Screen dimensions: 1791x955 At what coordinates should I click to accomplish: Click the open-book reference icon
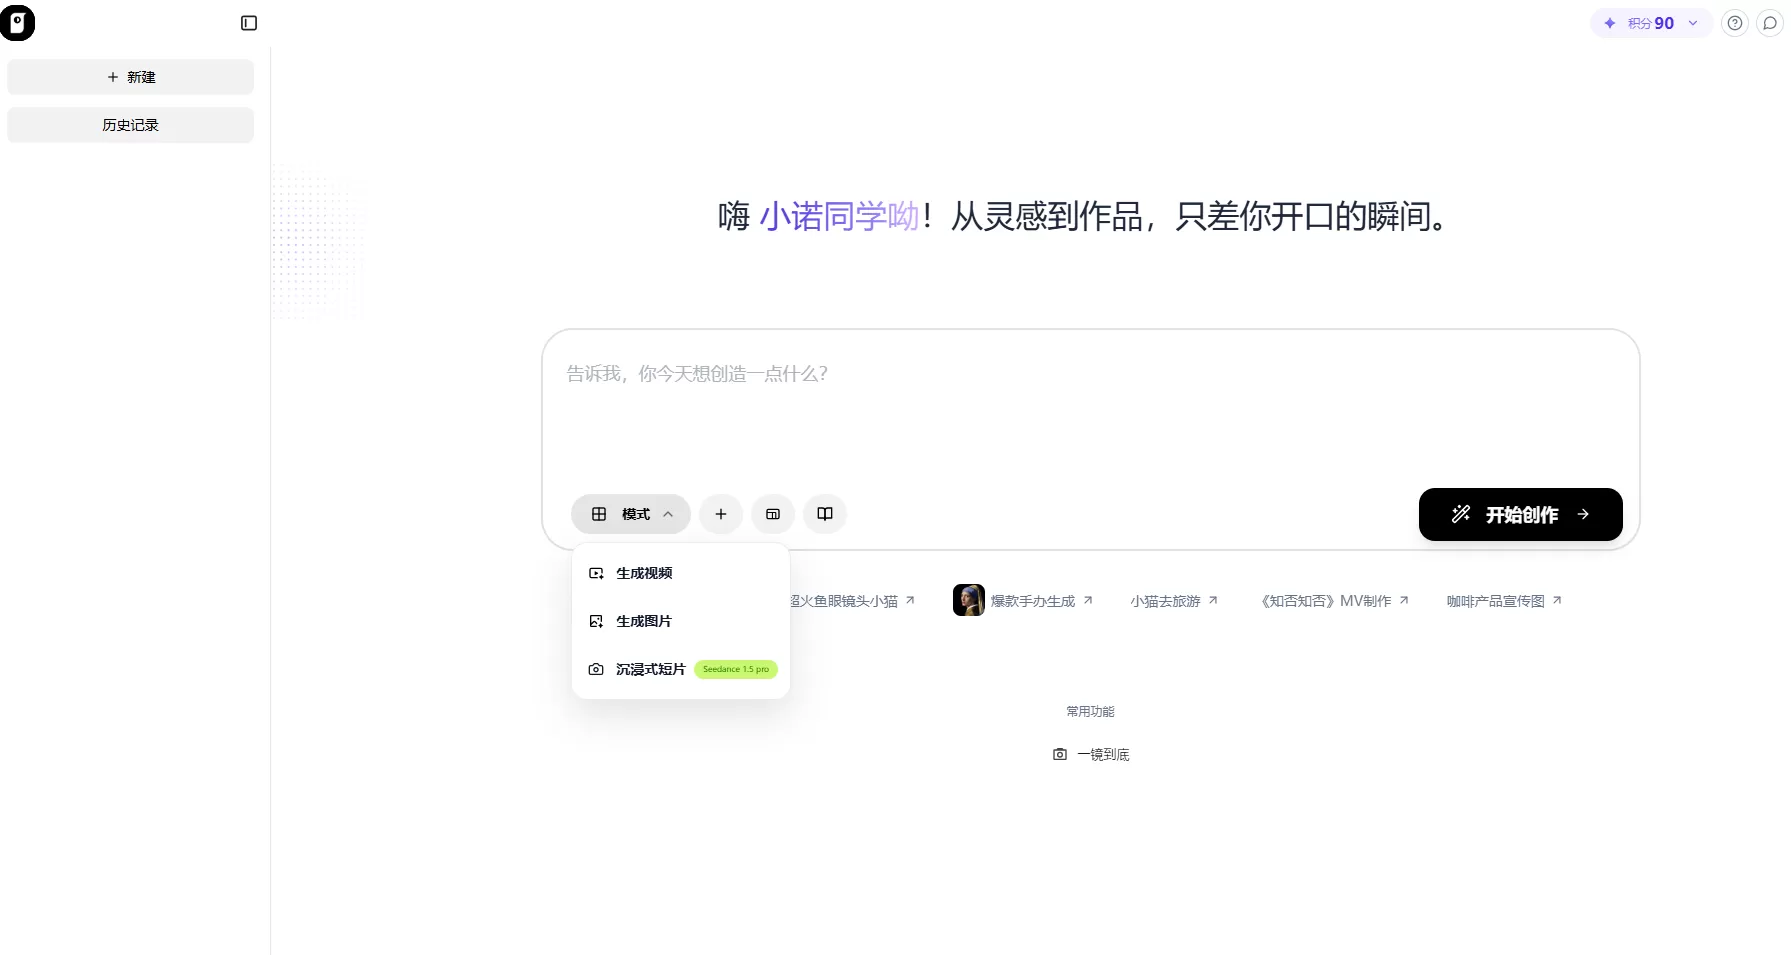coord(824,514)
